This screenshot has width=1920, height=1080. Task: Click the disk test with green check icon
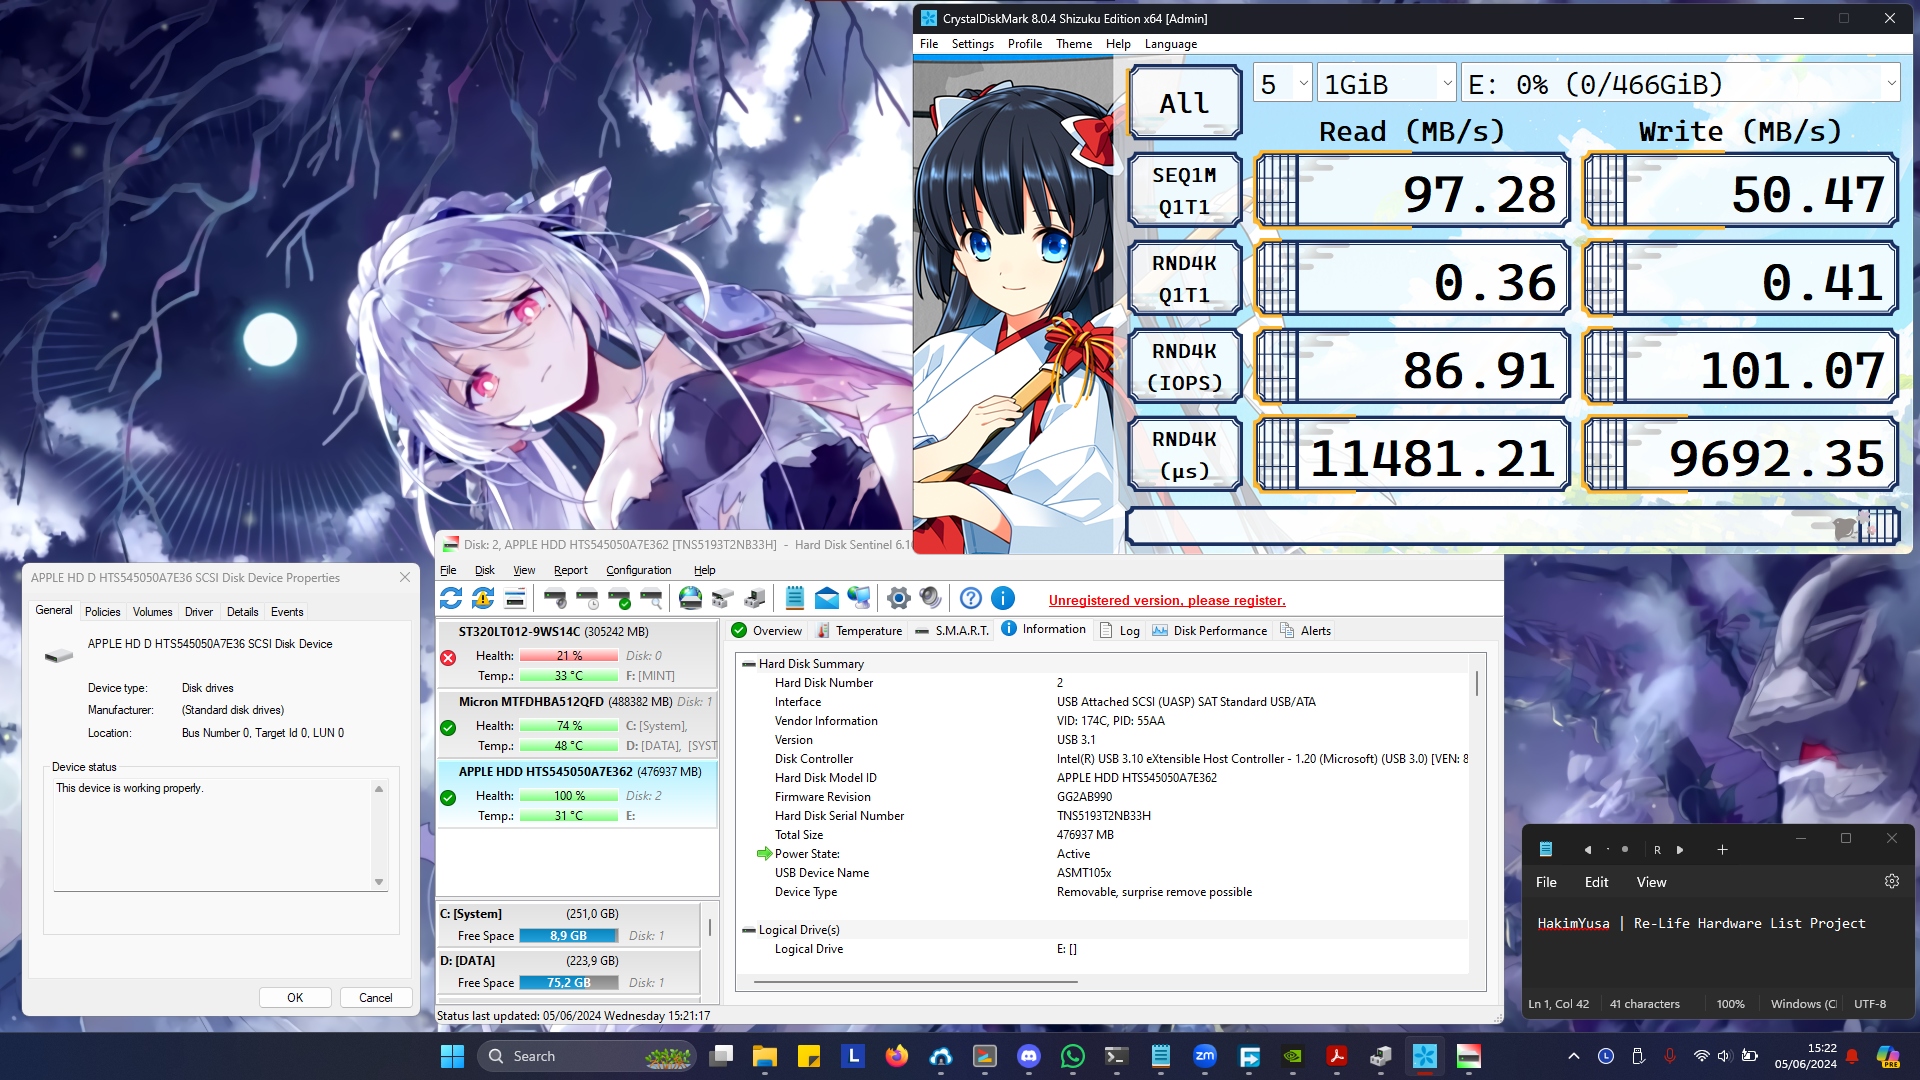pyautogui.click(x=619, y=598)
